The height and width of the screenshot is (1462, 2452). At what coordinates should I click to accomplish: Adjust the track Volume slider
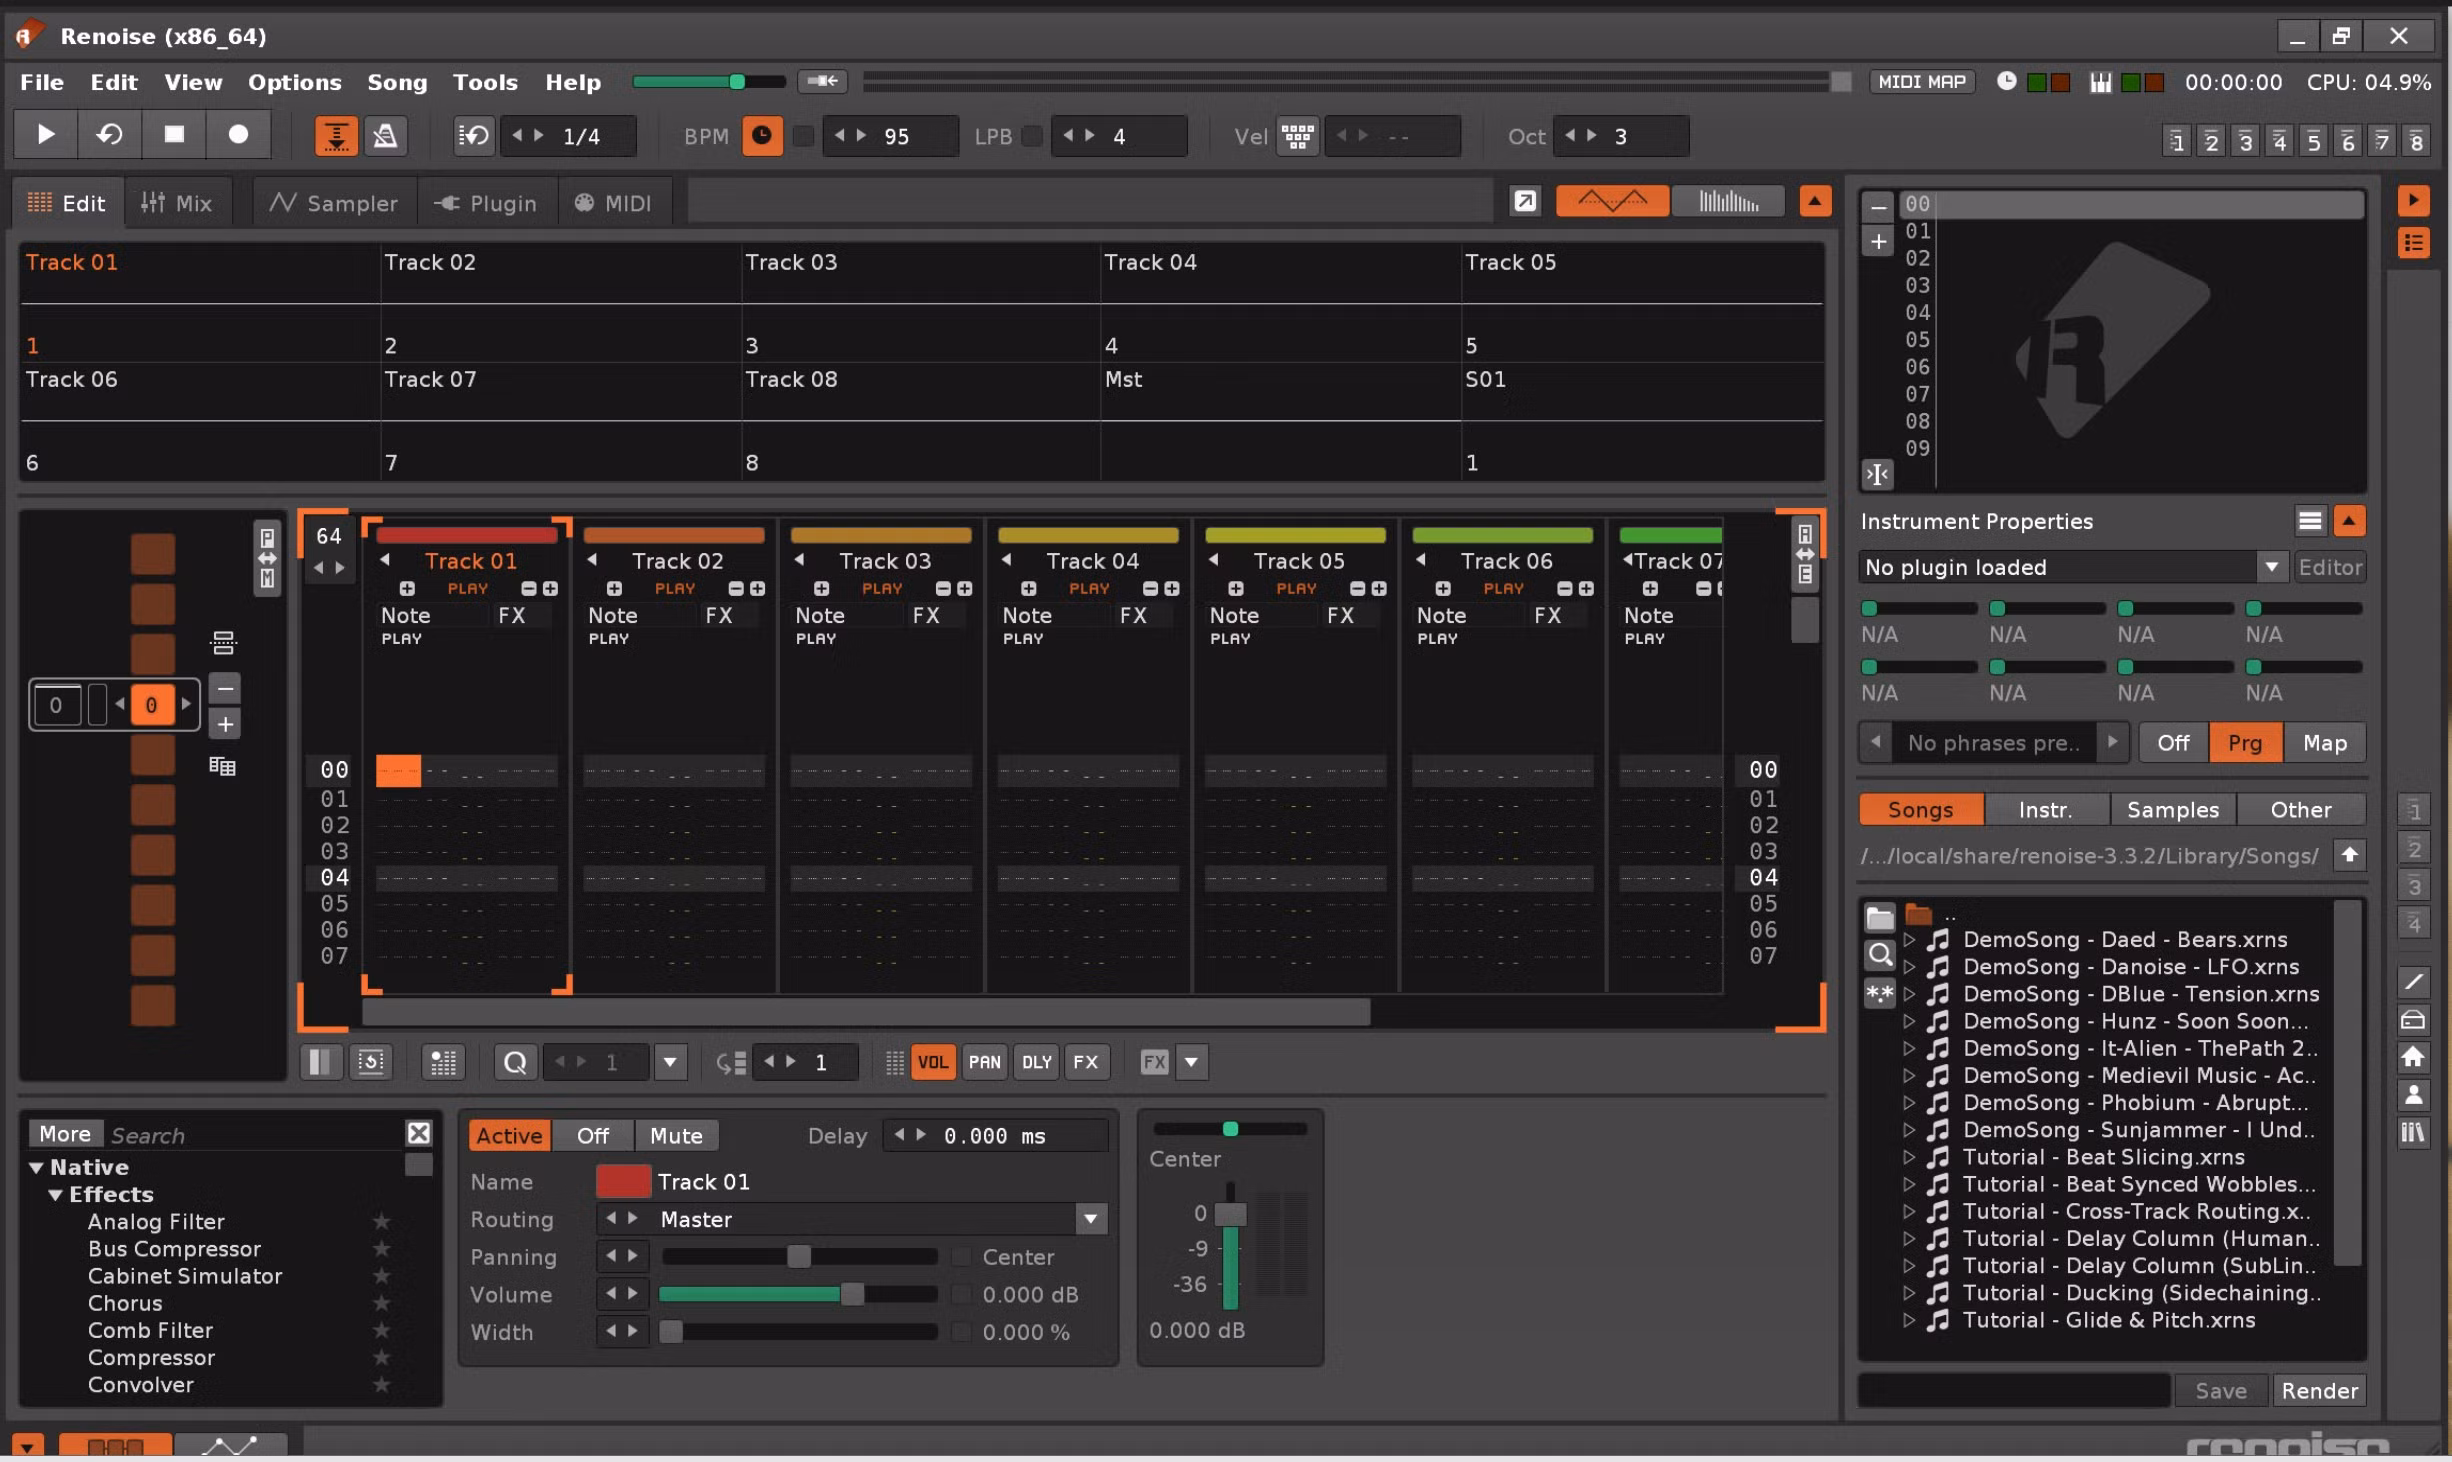(798, 1294)
